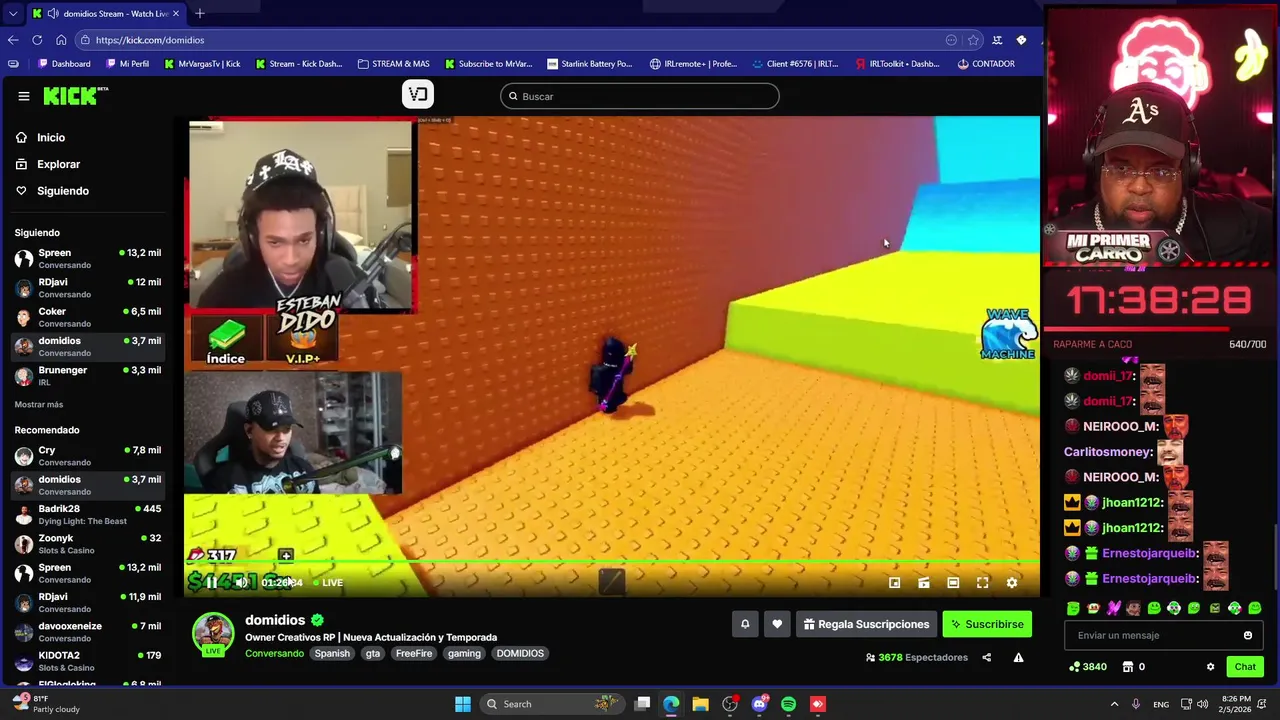Image resolution: width=1280 pixels, height=720 pixels.
Task: Bookmark this page with star icon
Action: pos(973,40)
